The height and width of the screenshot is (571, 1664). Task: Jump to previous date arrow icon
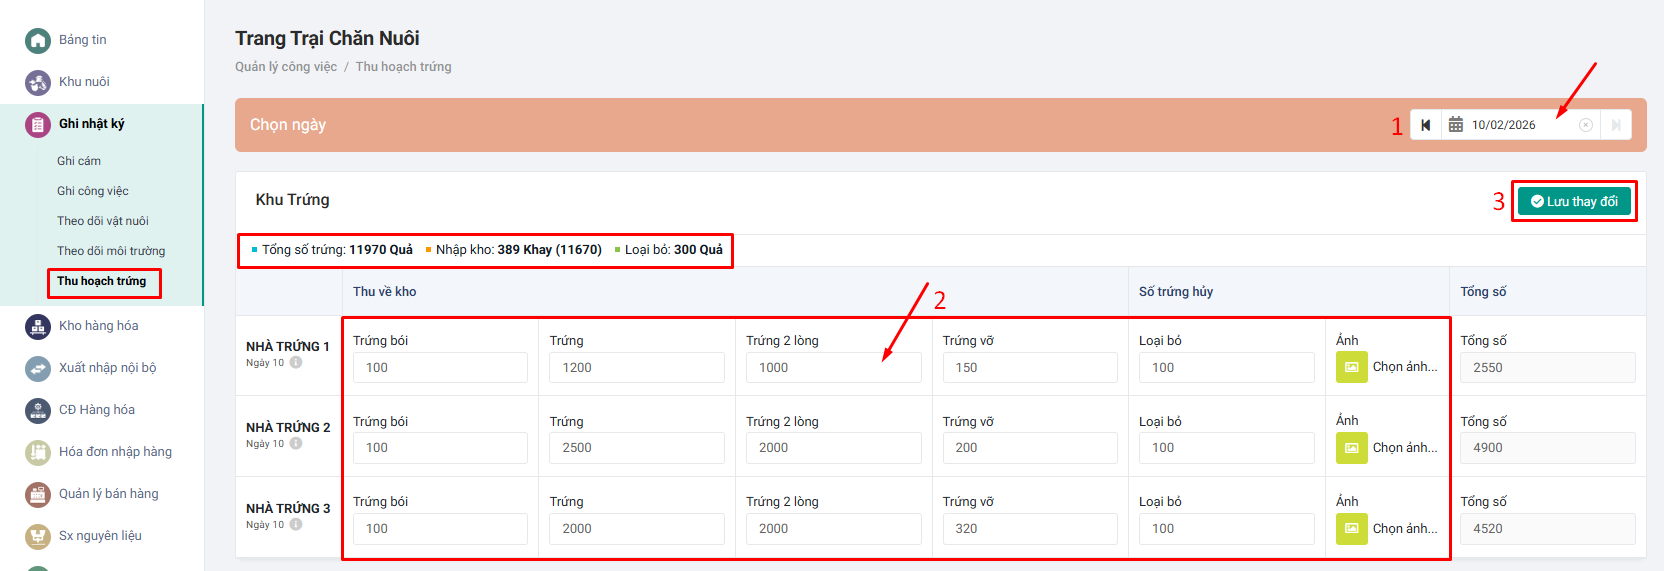1425,125
